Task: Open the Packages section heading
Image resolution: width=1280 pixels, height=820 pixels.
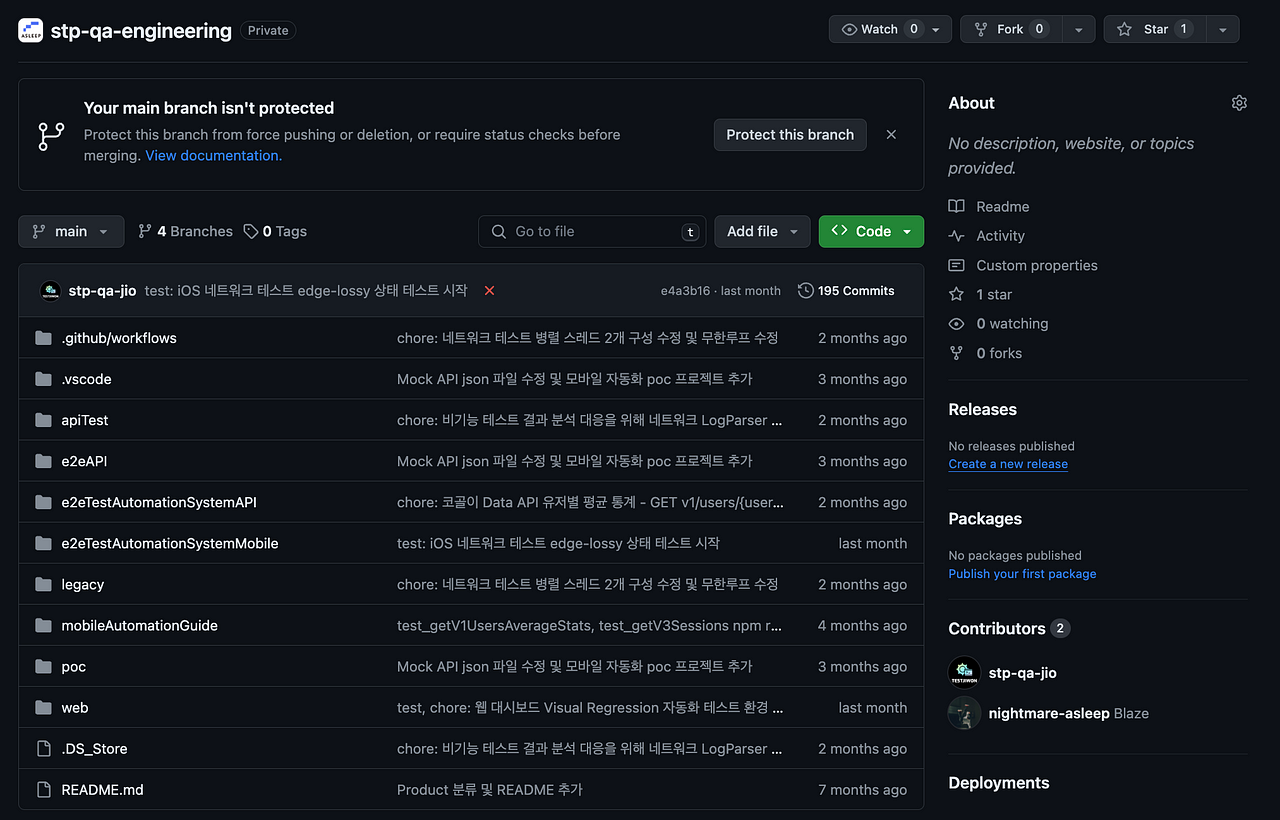Action: click(985, 518)
